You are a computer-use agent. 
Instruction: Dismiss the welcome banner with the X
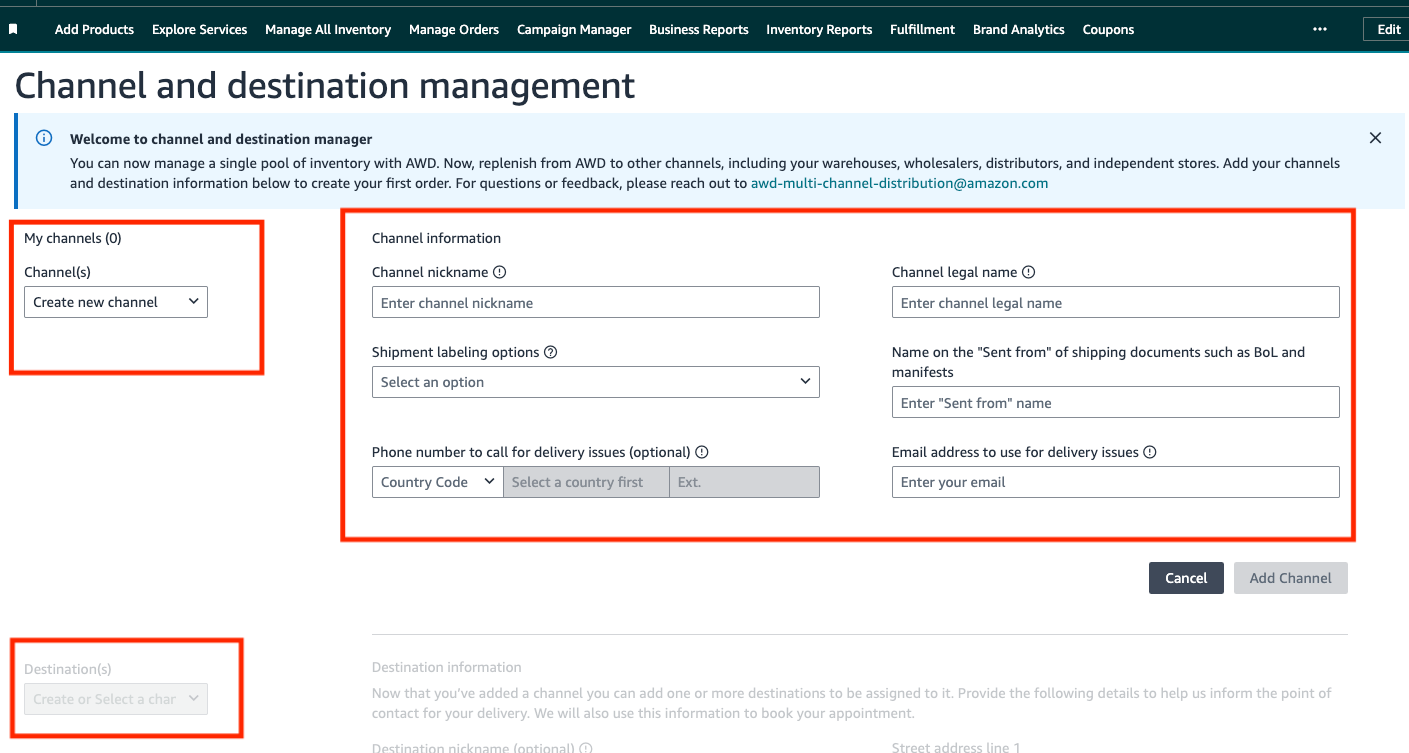click(x=1375, y=138)
